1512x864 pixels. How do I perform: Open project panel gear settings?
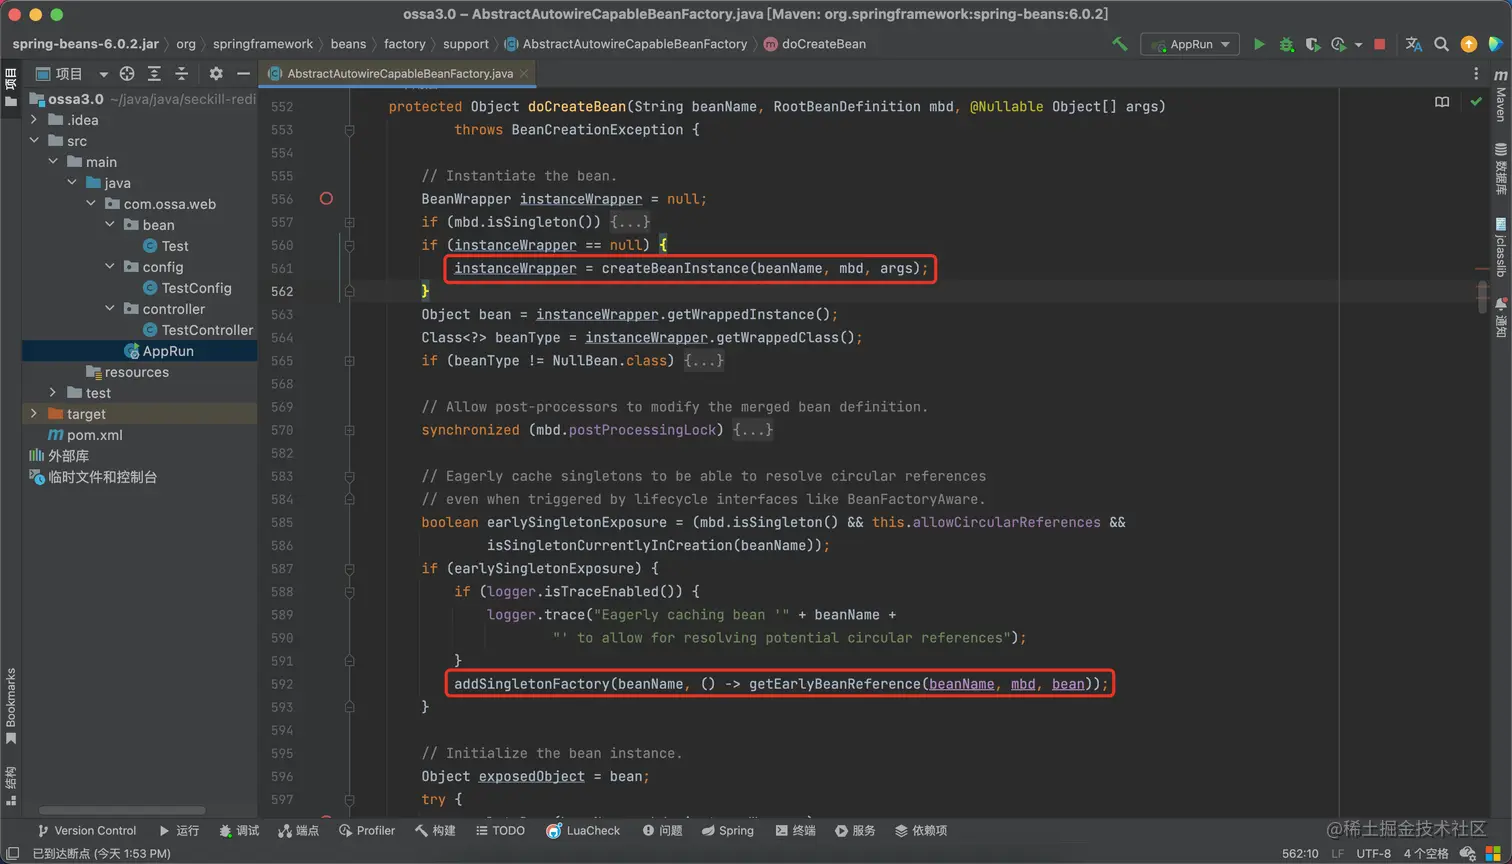(x=216, y=73)
